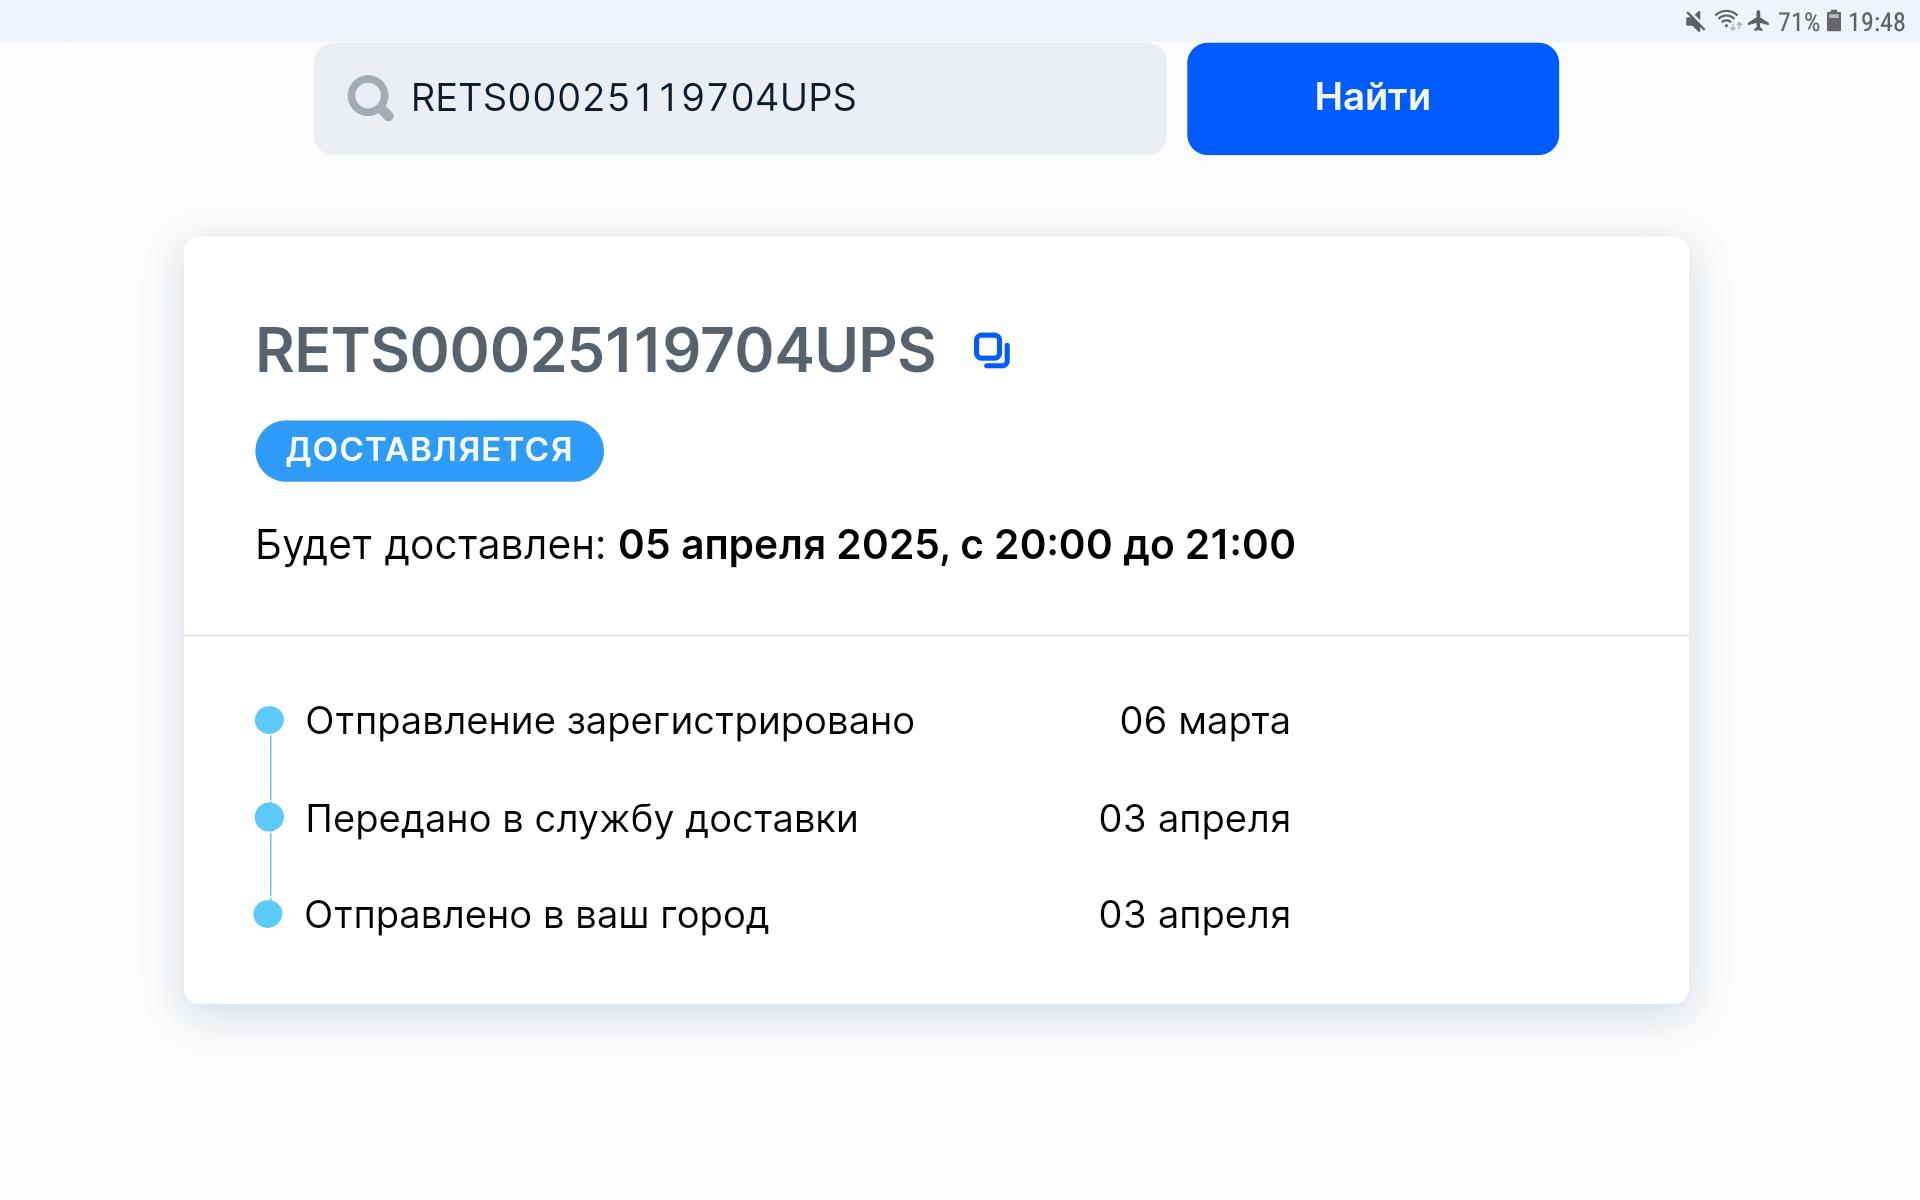1920x1200 pixels.
Task: Tap the 19:48 clock in status bar
Action: coord(1876,22)
